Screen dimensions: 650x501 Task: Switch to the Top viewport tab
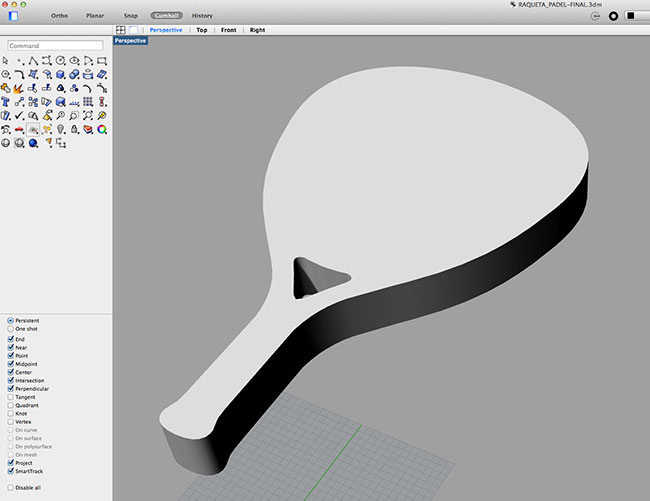[x=201, y=30]
